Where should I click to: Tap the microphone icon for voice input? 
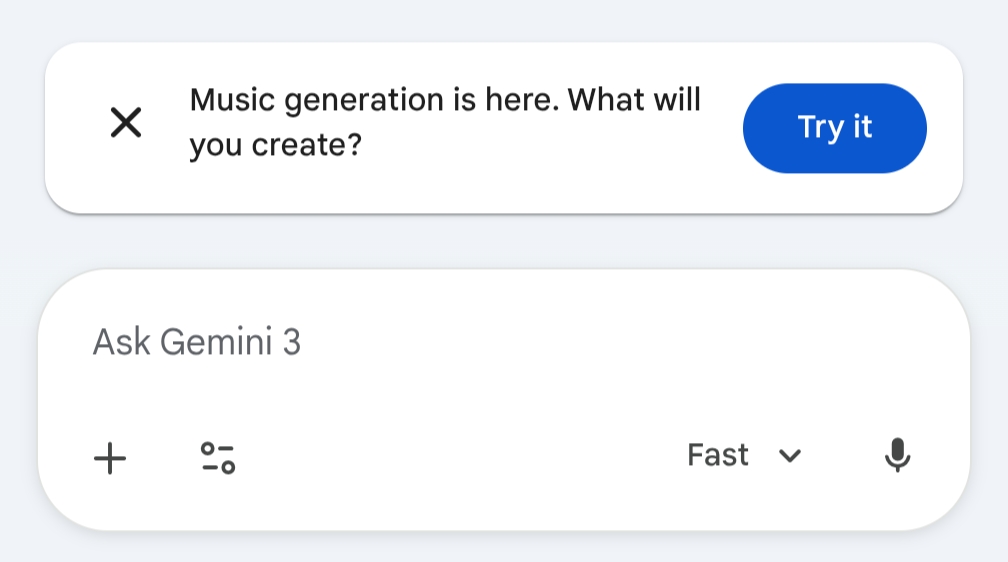(897, 456)
